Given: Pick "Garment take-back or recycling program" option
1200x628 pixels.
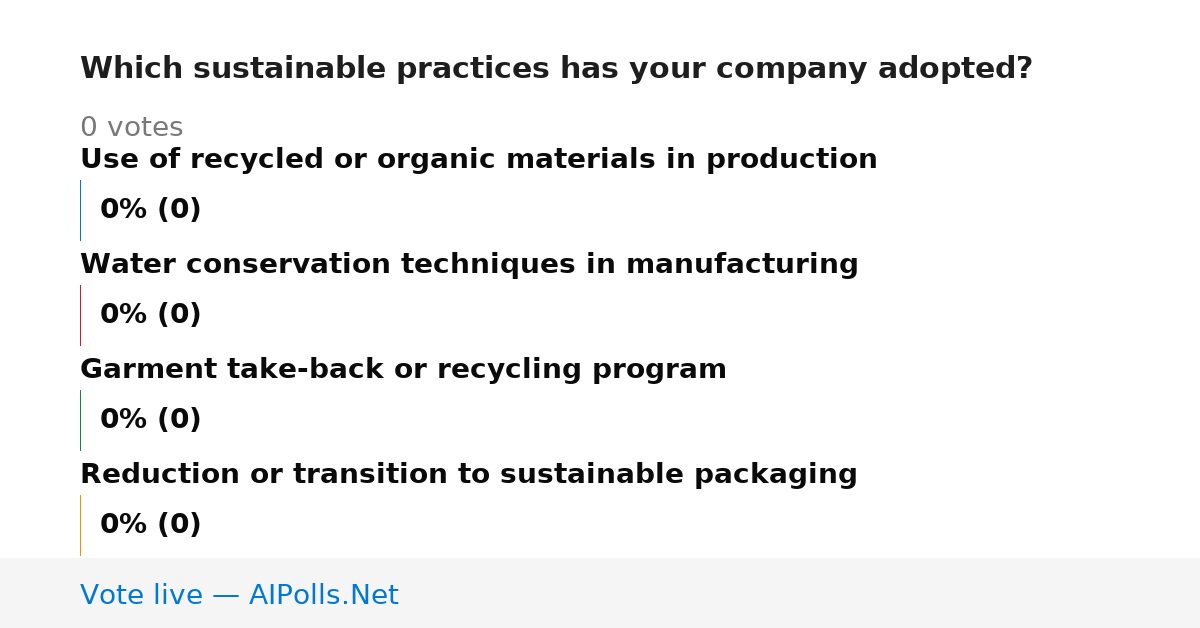Looking at the screenshot, I should pos(403,370).
